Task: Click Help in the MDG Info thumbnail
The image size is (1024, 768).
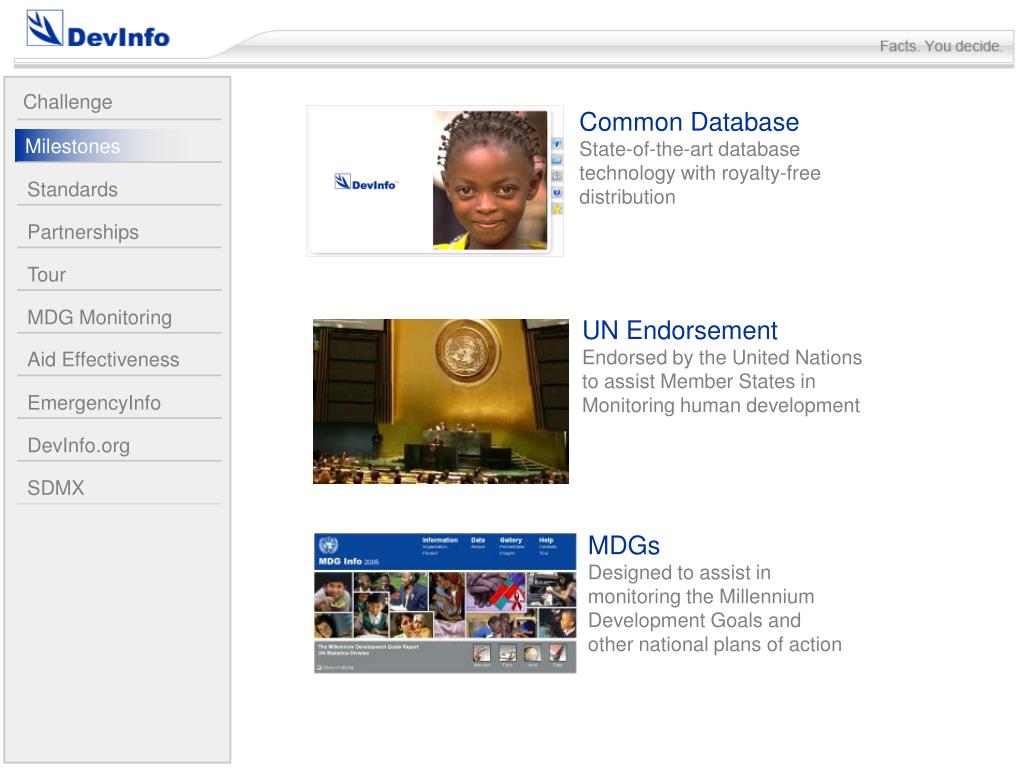Action: pyautogui.click(x=546, y=540)
